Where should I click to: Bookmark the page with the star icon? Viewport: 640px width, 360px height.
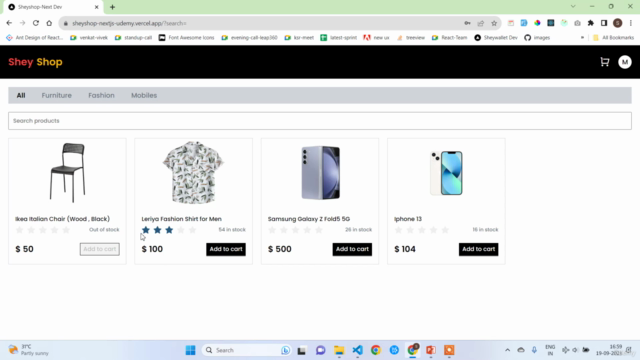[494, 23]
